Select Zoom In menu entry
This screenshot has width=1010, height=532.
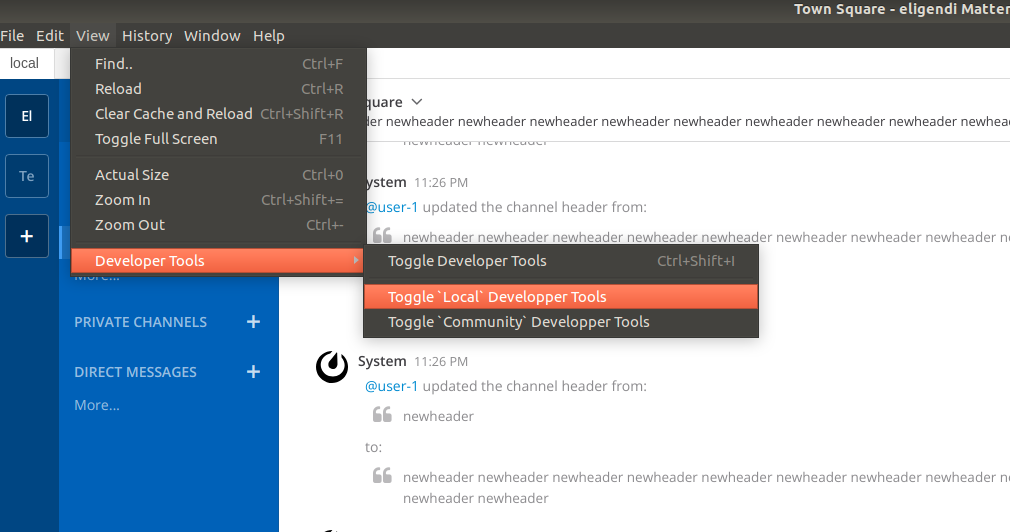click(219, 200)
